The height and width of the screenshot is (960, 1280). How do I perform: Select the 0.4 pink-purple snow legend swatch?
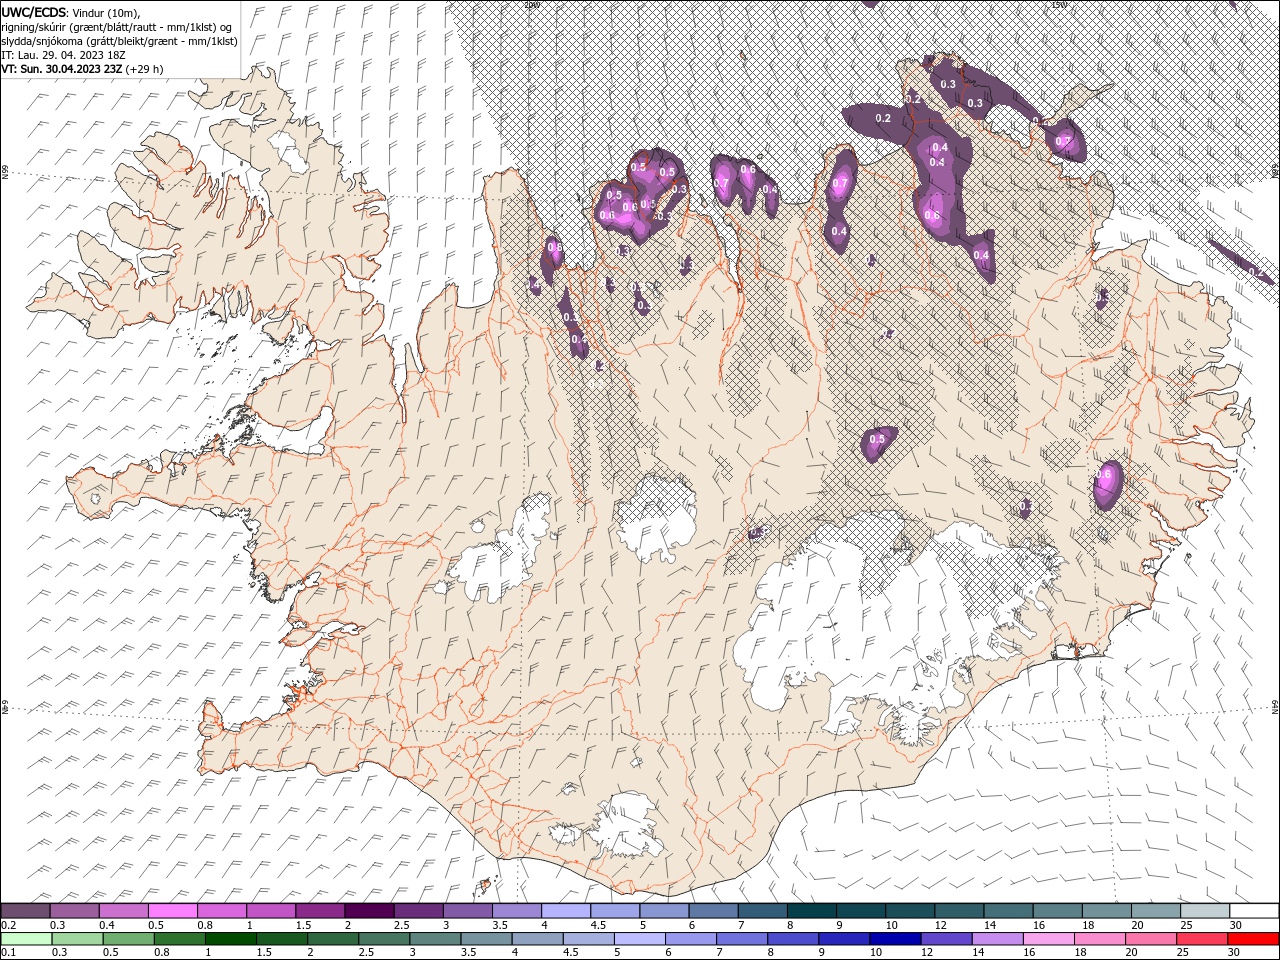click(123, 911)
